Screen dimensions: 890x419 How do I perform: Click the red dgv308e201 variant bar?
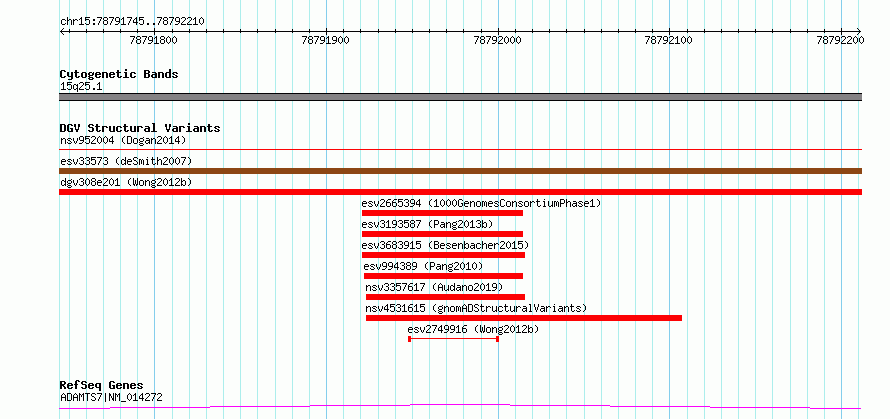pos(460,192)
